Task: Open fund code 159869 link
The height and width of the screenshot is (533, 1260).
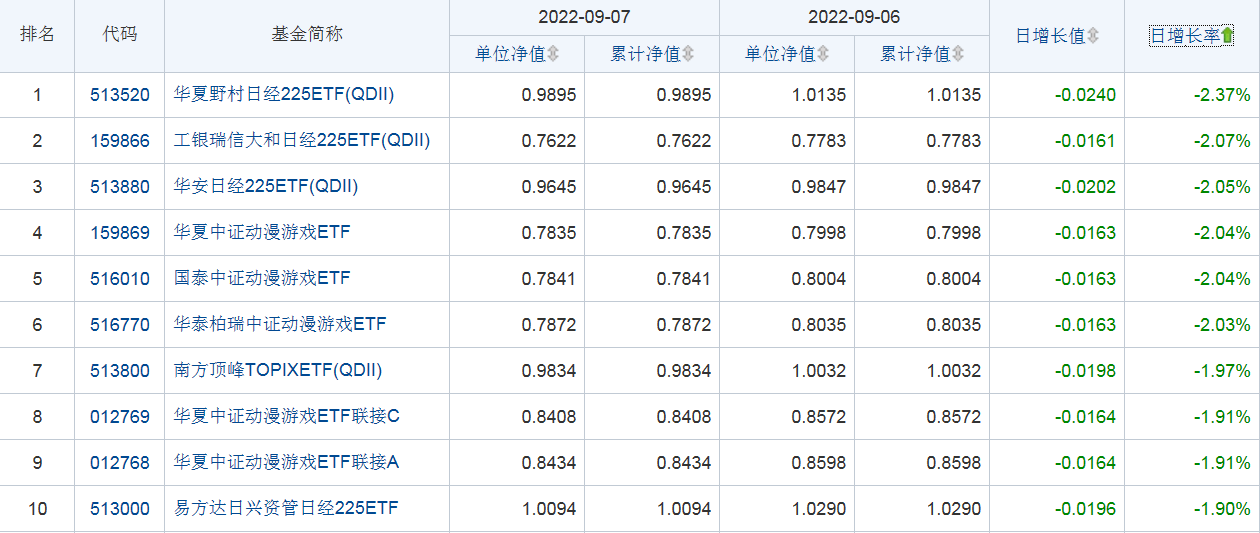Action: tap(119, 233)
